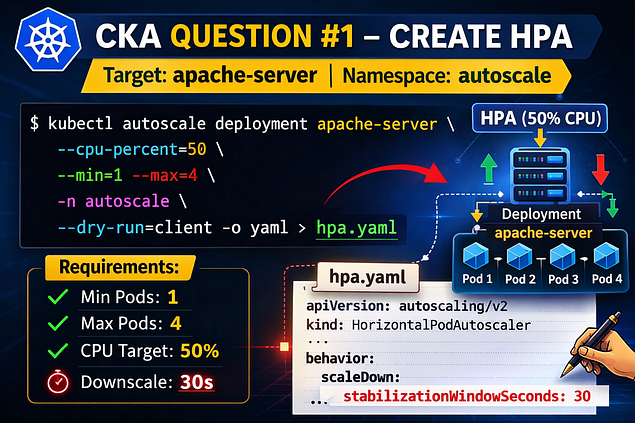
Task: Click the 'scaleDown:' yaml line
Action: pyautogui.click(x=360, y=377)
